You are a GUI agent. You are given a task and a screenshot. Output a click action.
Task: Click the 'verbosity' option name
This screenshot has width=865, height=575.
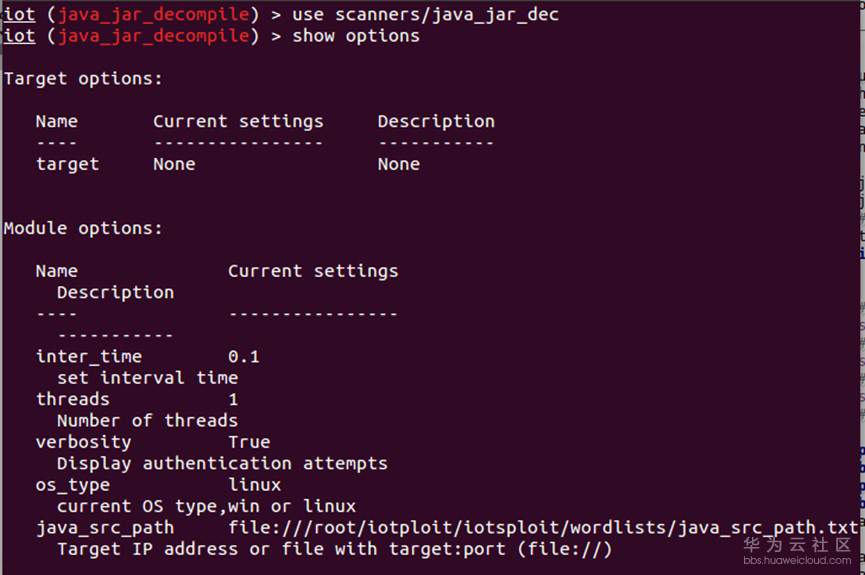83,442
